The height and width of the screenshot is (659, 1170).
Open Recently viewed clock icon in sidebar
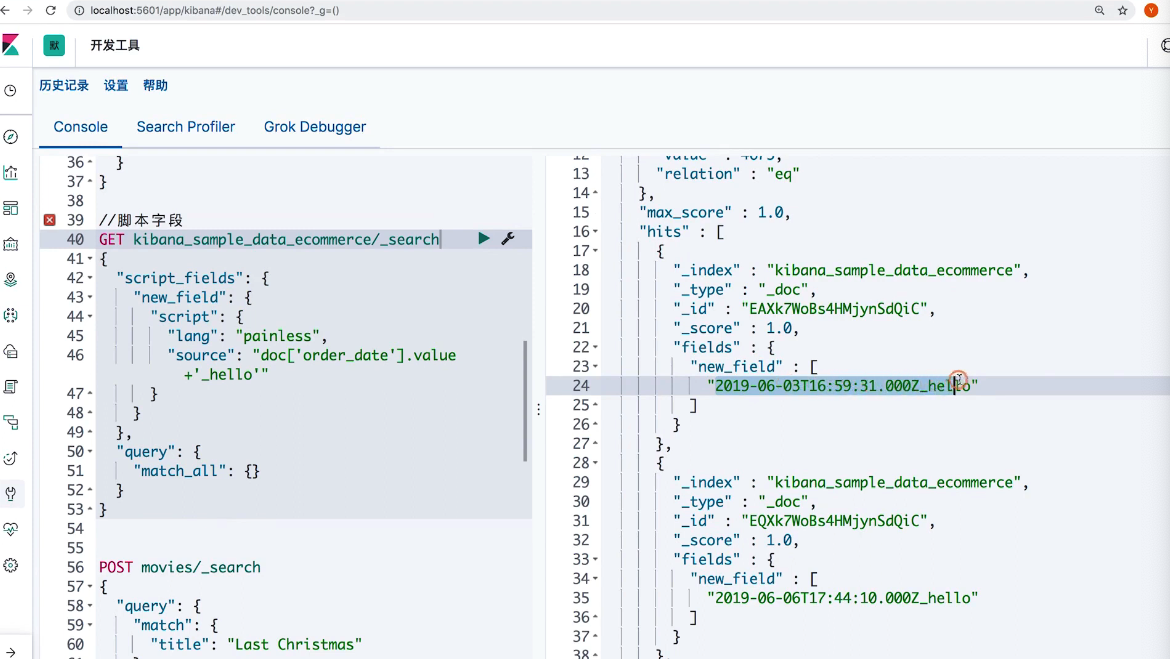[x=11, y=91]
